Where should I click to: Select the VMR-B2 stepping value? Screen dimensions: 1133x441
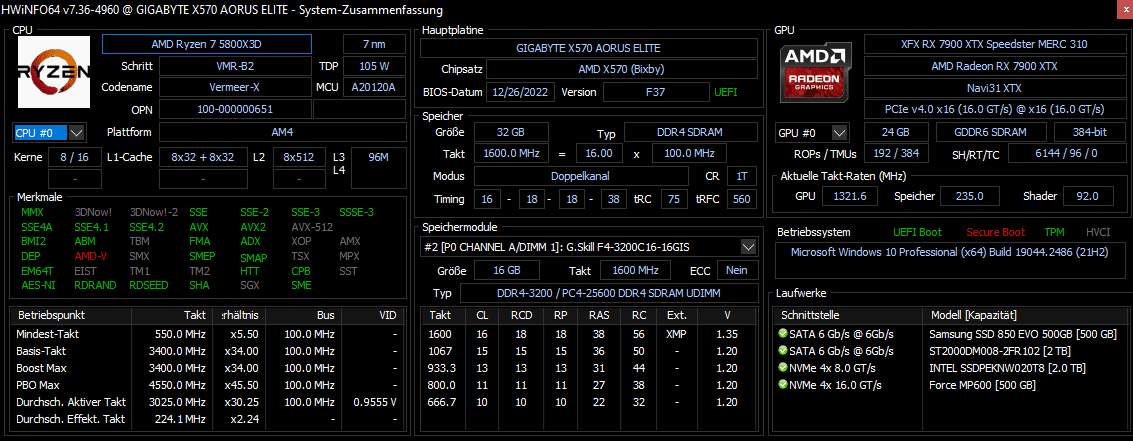click(233, 66)
